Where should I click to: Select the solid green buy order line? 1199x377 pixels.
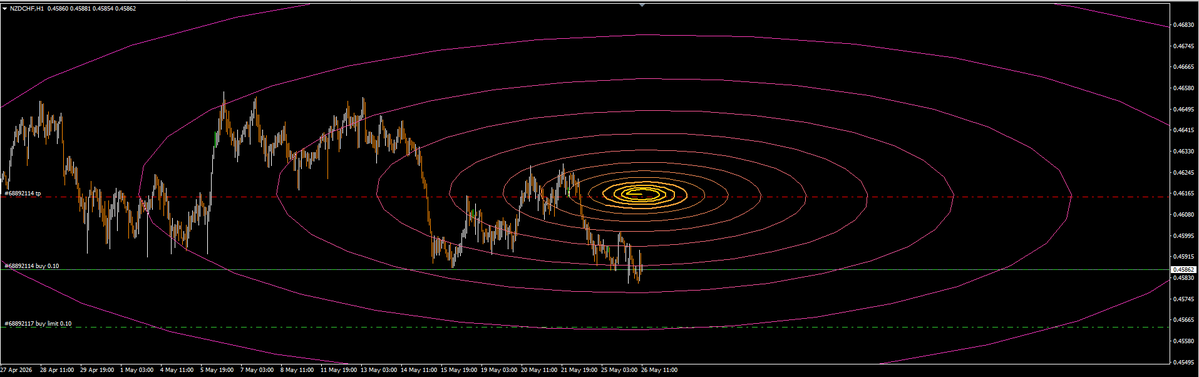(585, 269)
